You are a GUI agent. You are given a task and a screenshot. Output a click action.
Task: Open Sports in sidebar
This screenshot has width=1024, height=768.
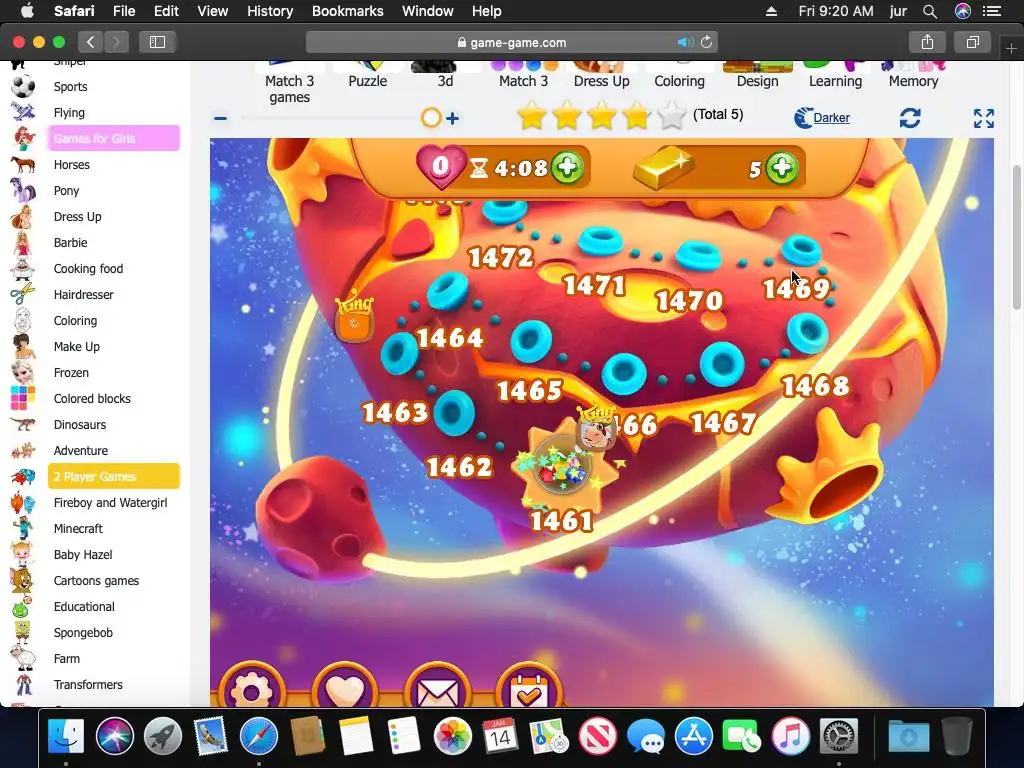(71, 86)
